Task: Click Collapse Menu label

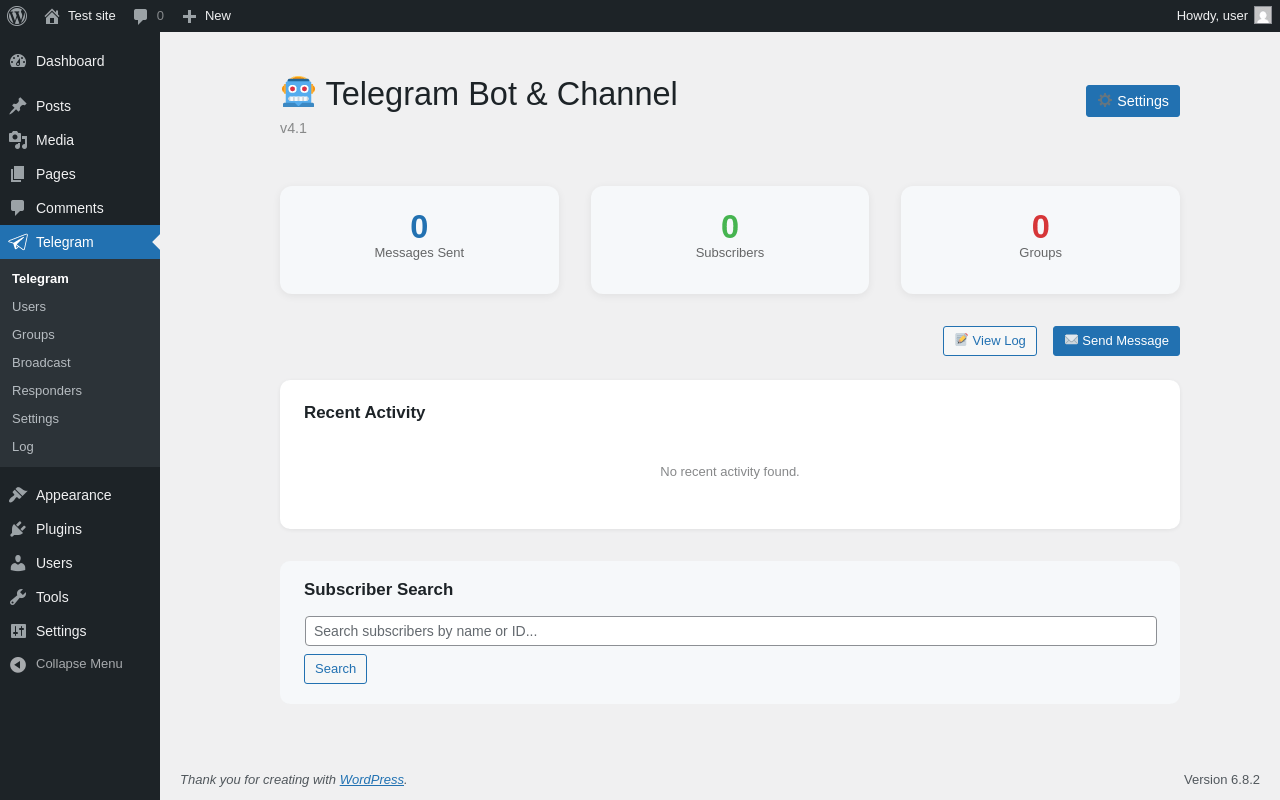Action: [79, 664]
